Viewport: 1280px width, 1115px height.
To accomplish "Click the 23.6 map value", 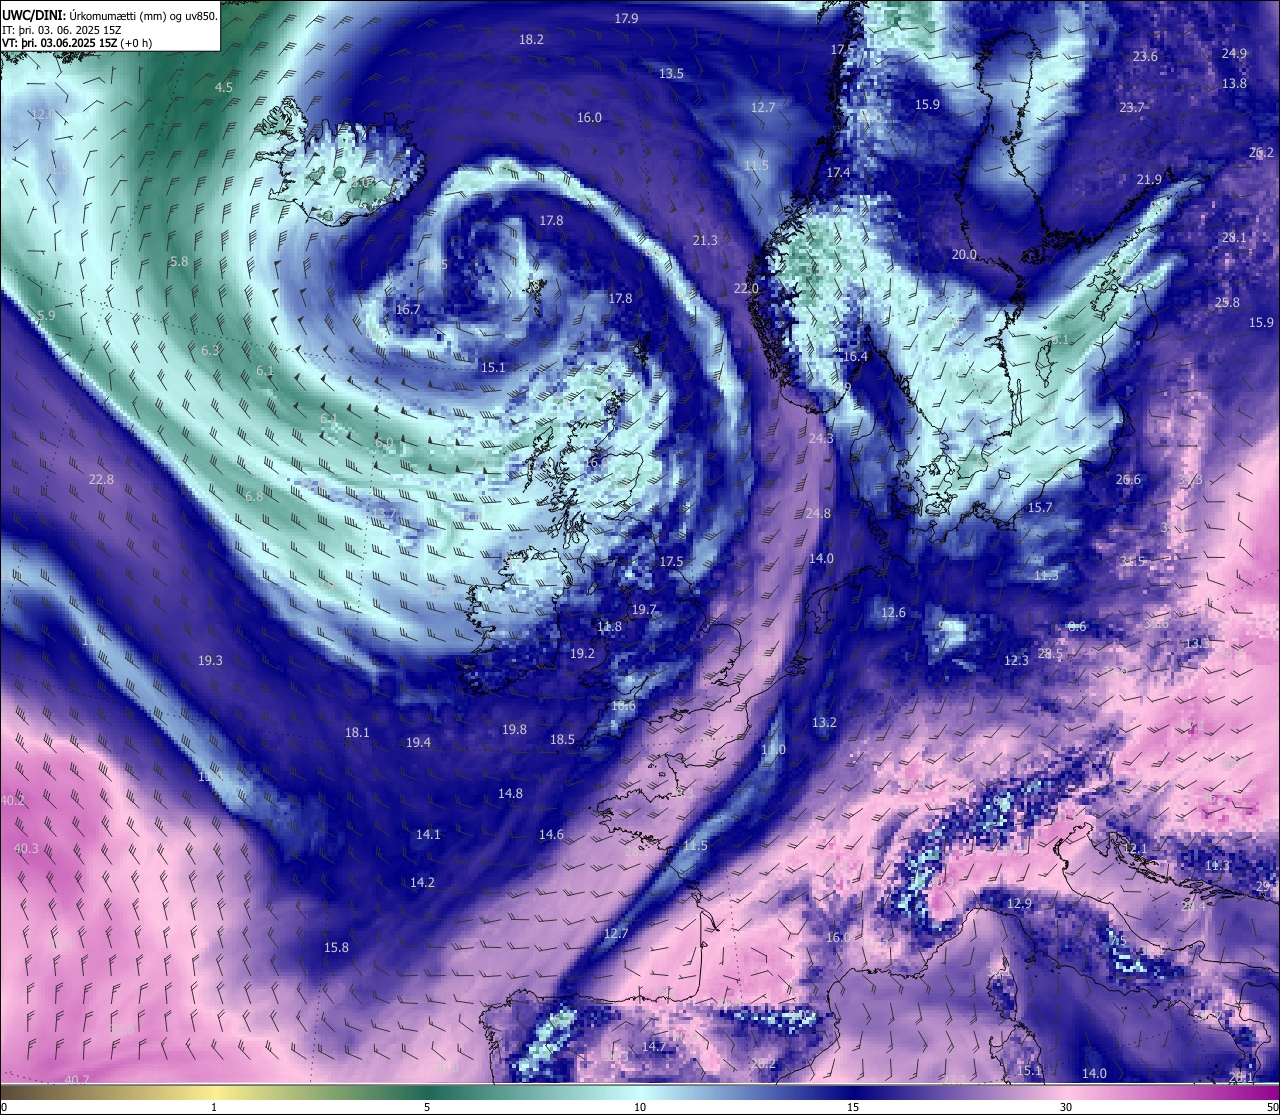I will pos(1145,57).
